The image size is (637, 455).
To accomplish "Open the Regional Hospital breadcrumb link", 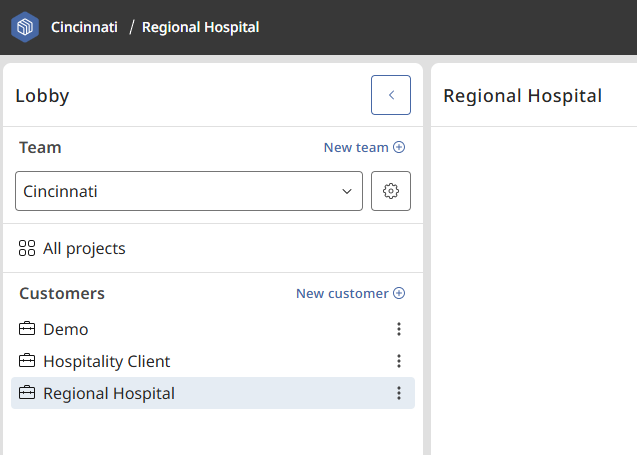I will pyautogui.click(x=200, y=27).
